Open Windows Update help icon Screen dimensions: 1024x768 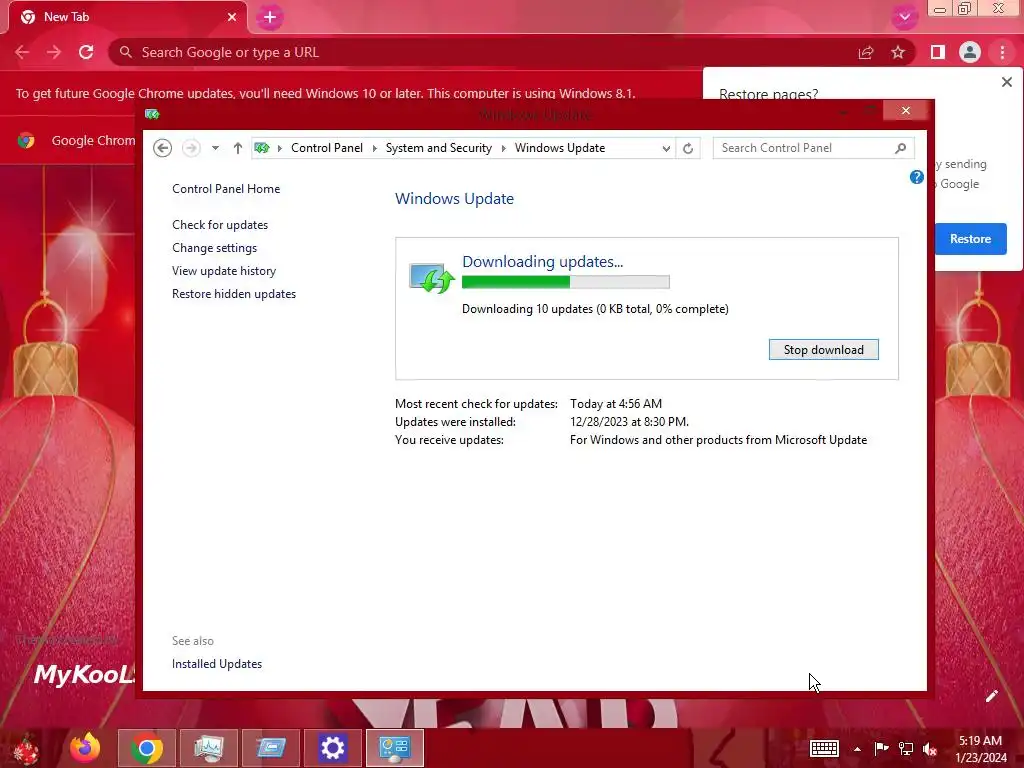(x=916, y=177)
